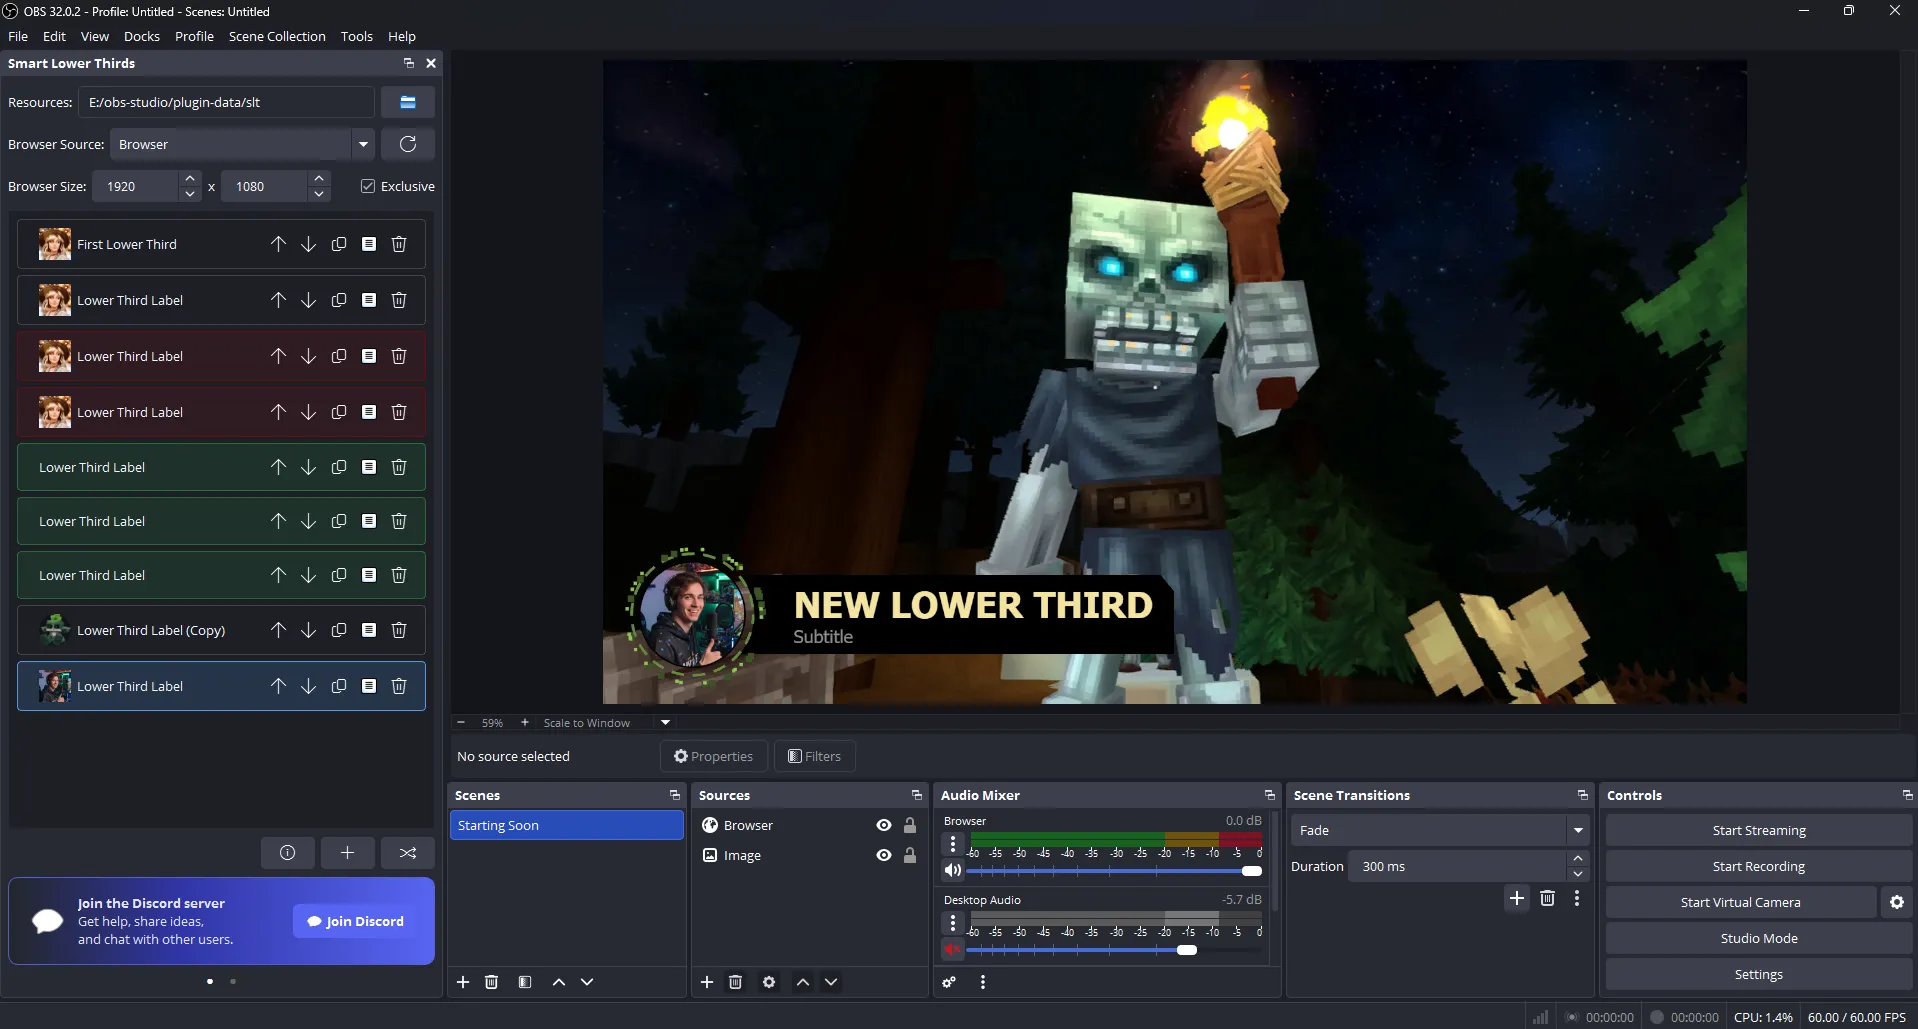Click the Join Discord button
This screenshot has width=1918, height=1029.
[354, 921]
